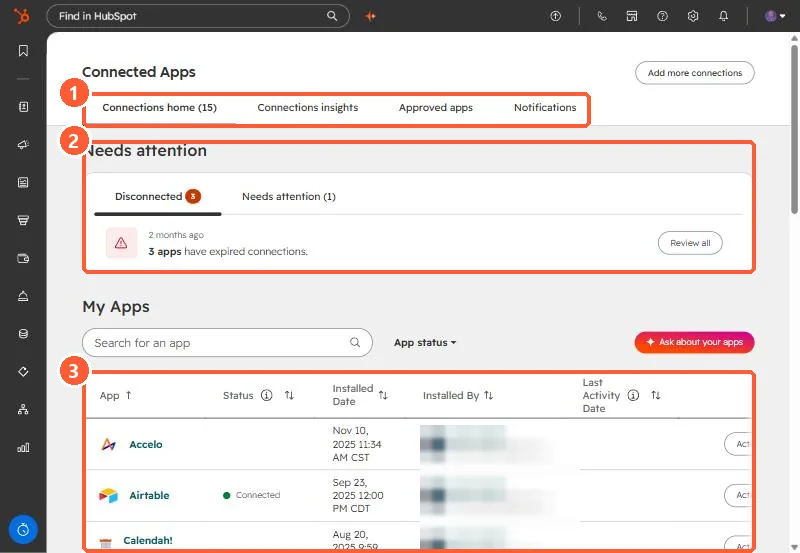Click the Review all button
800x553 pixels.
click(690, 243)
